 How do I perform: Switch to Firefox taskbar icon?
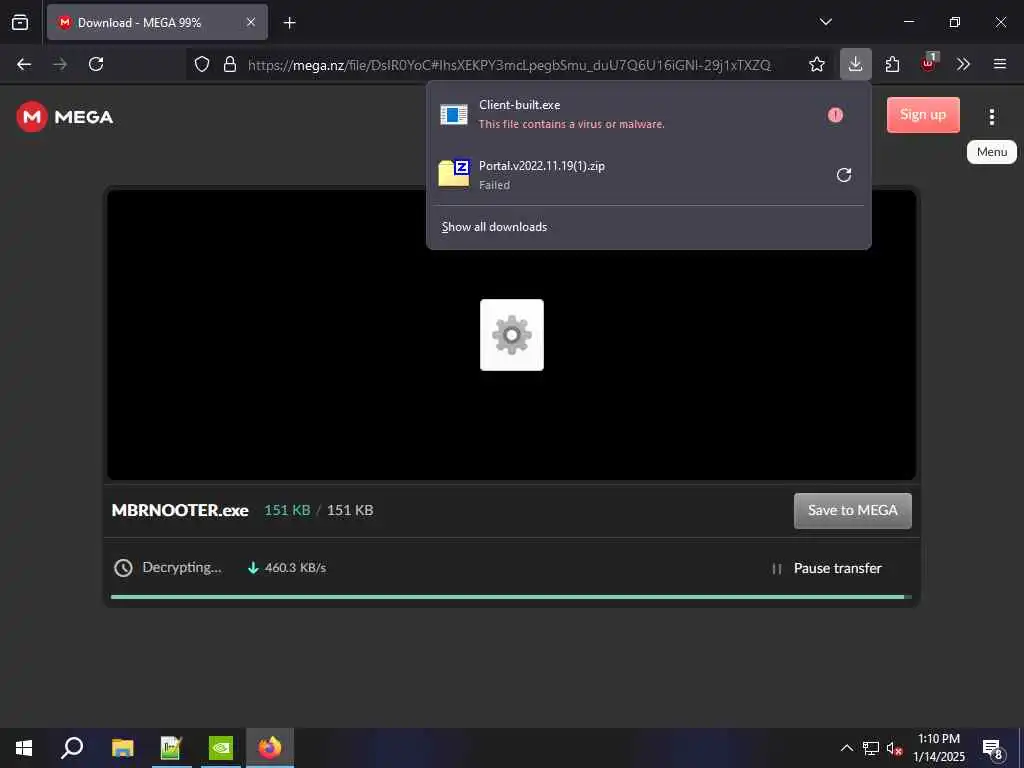click(270, 748)
